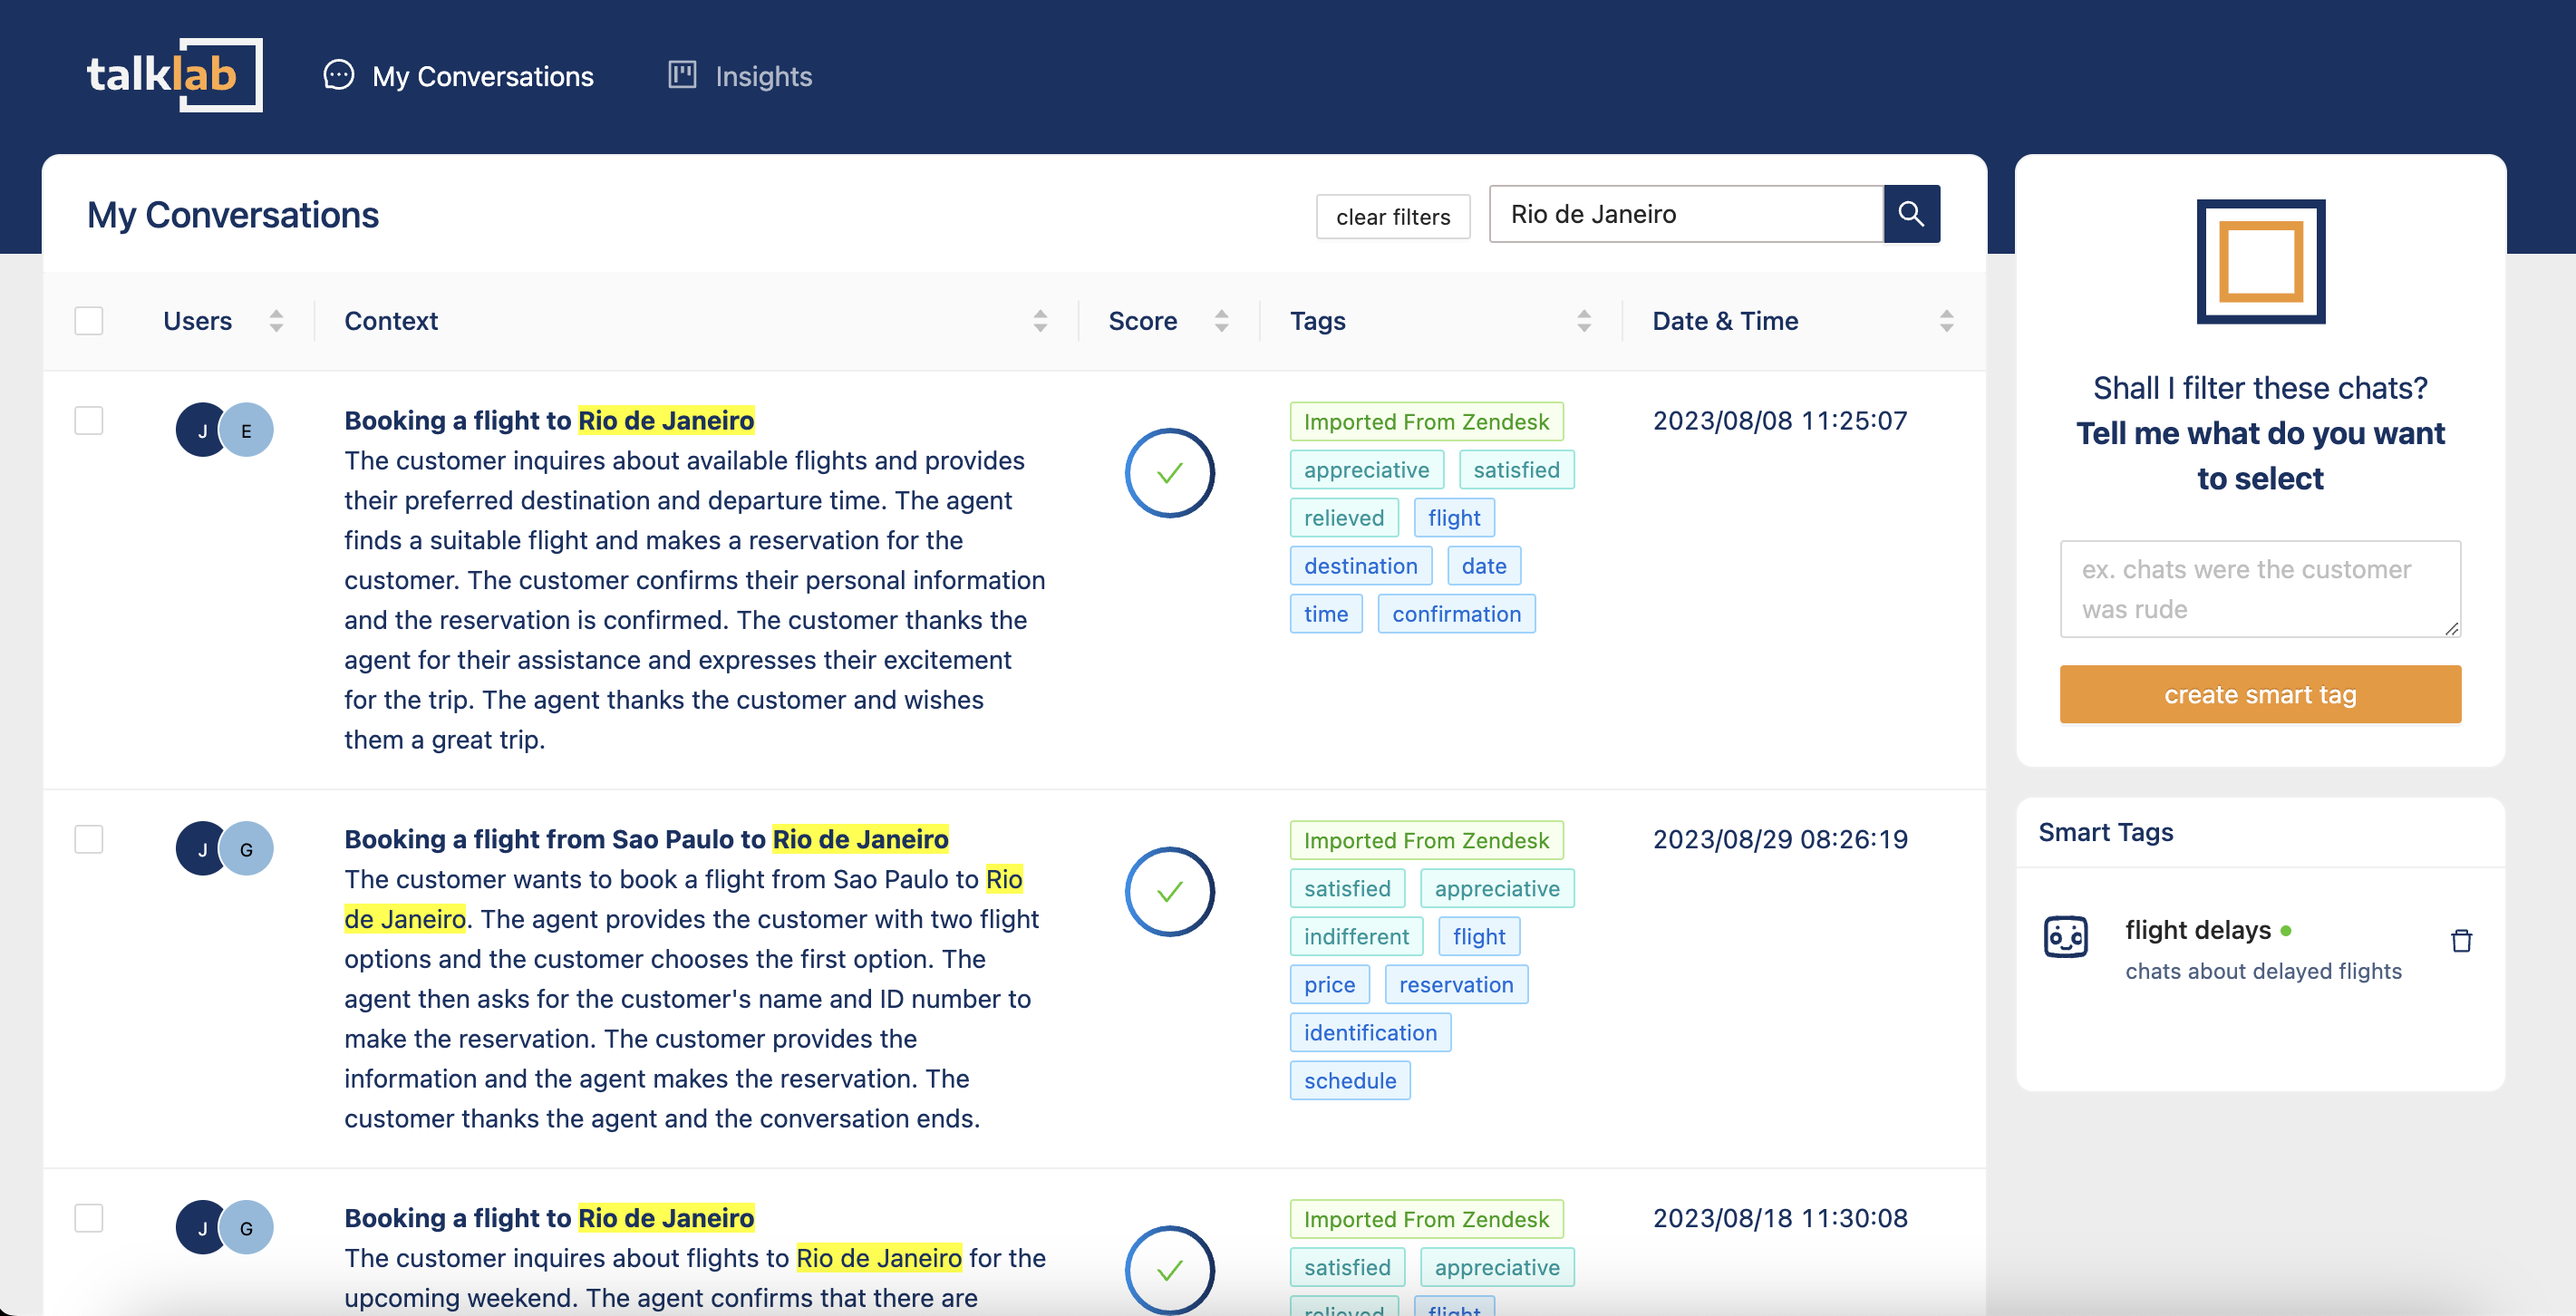This screenshot has height=1316, width=2576.
Task: Click the My Conversations page heading
Action: (232, 216)
